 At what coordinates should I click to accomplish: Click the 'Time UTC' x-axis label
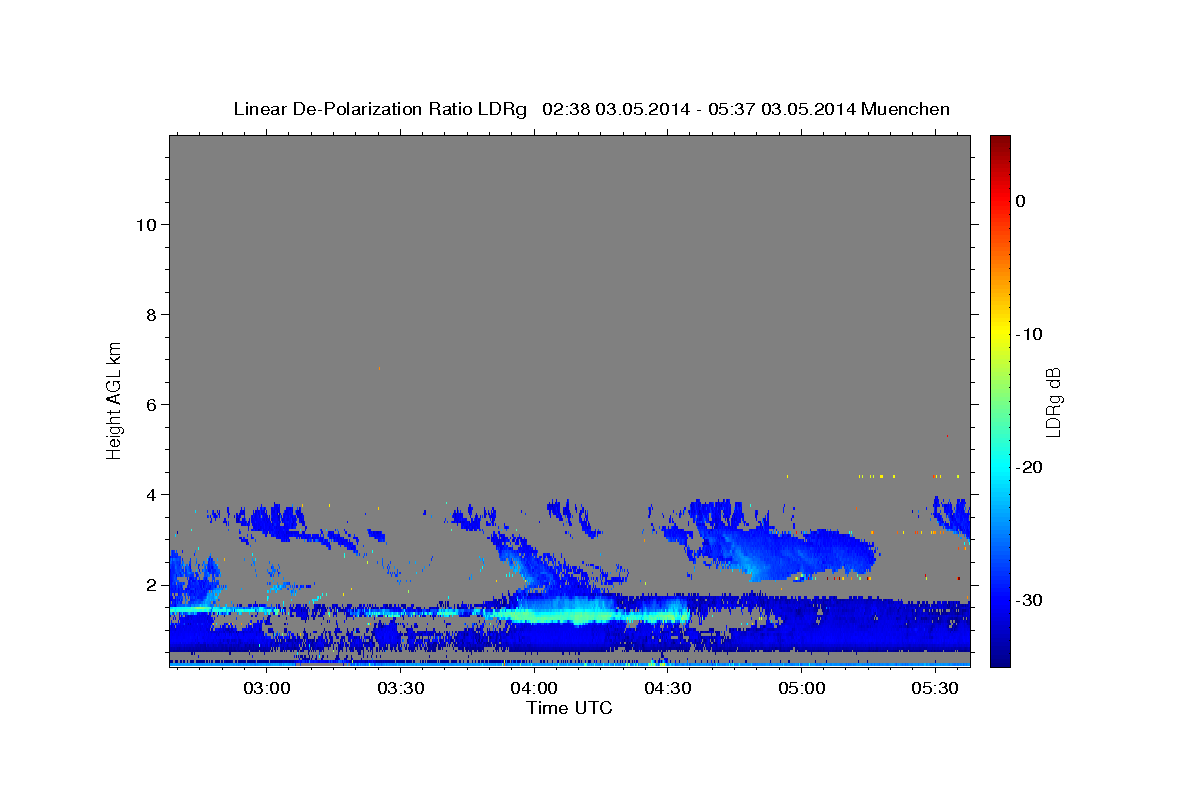pyautogui.click(x=569, y=708)
